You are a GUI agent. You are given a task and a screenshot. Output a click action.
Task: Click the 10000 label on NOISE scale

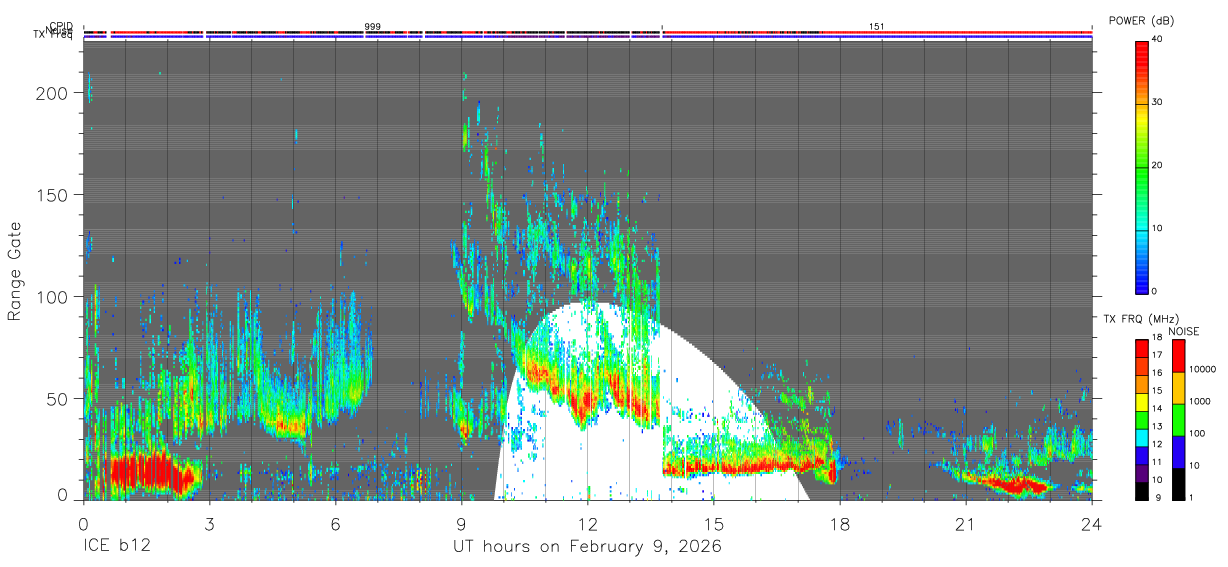pyautogui.click(x=1202, y=370)
